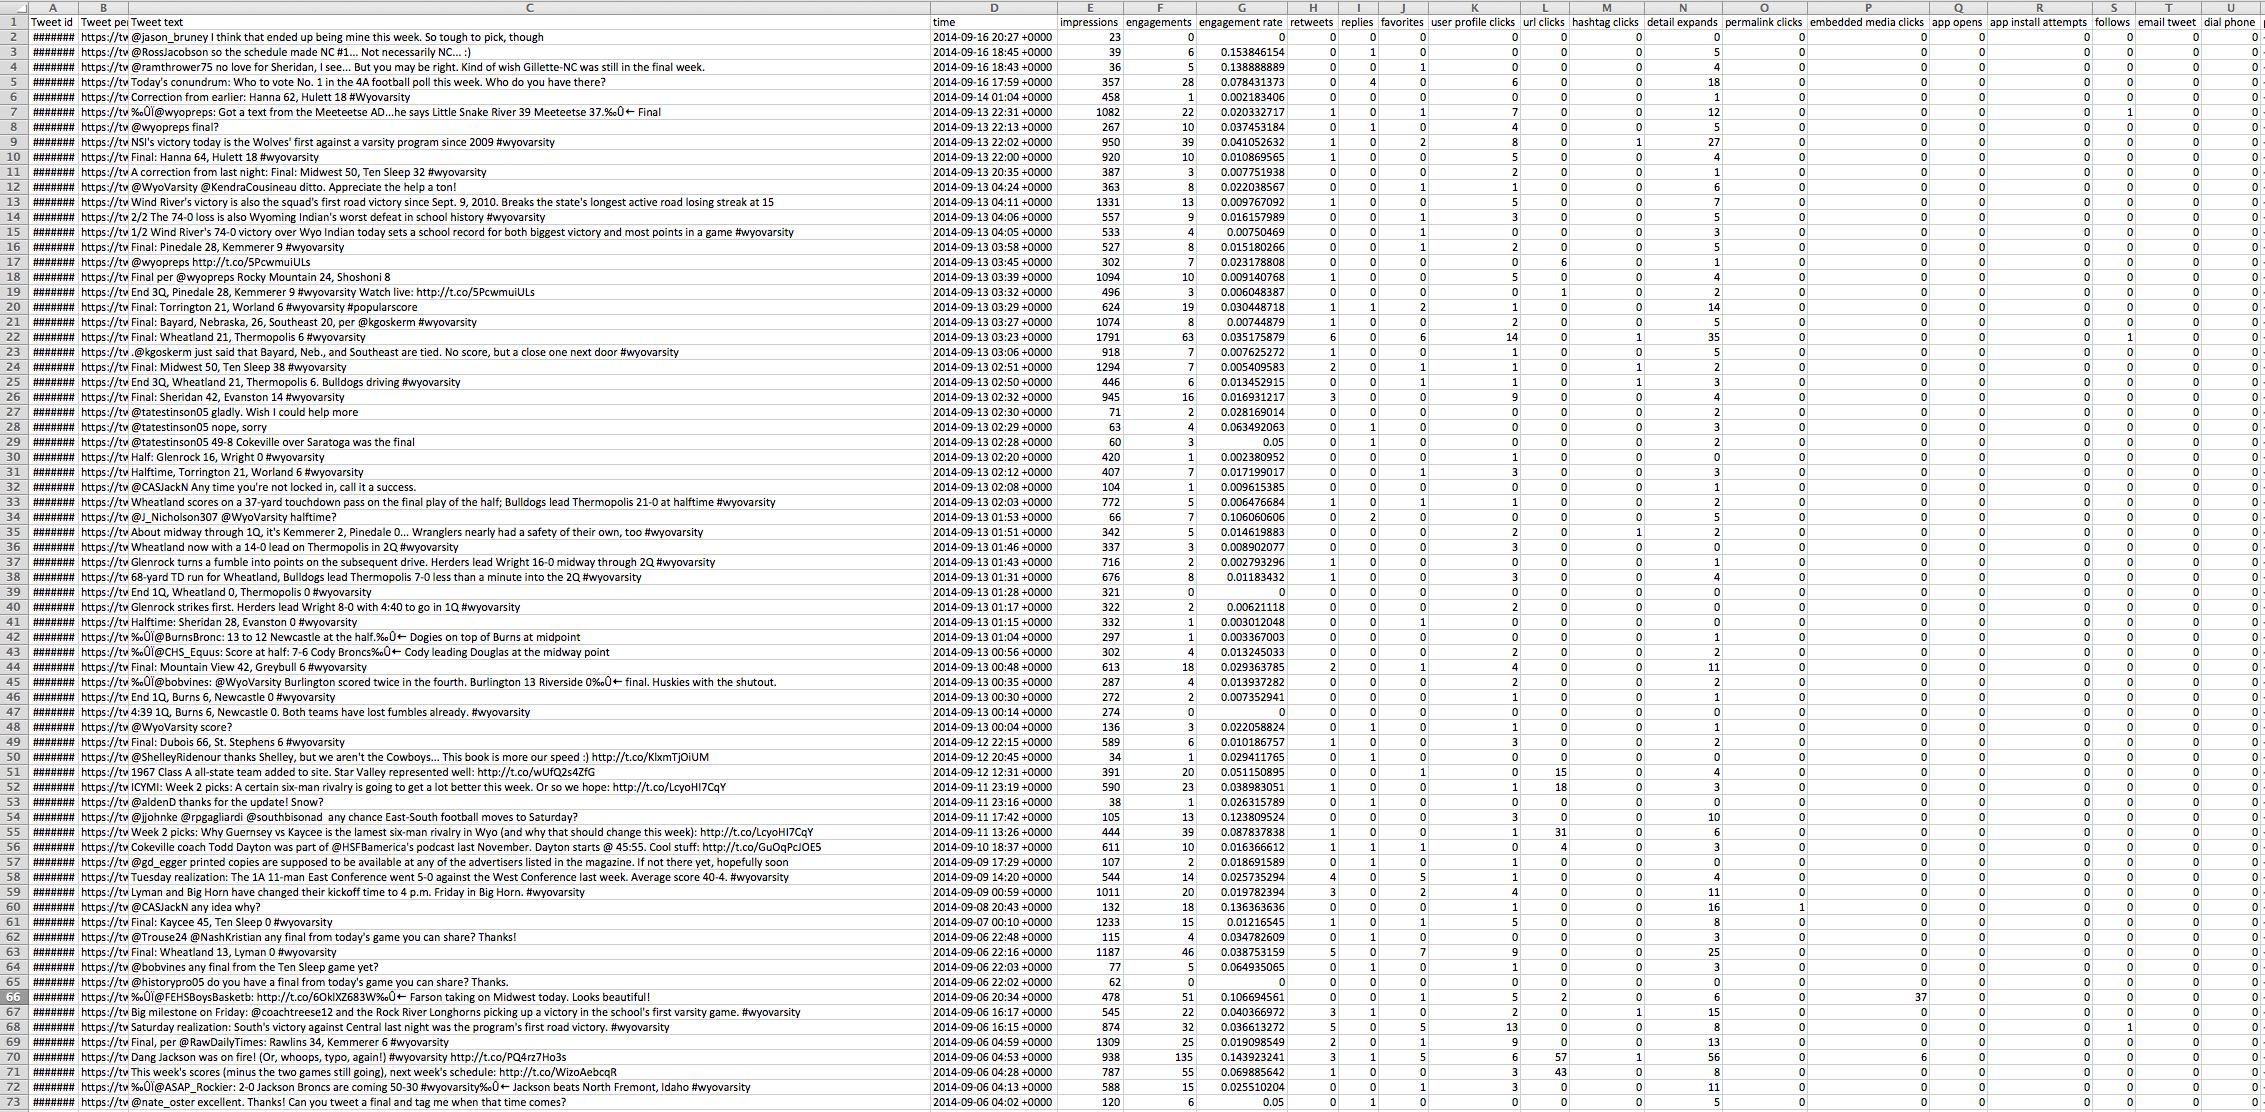Click the 'embedded media clicks' header cell
The width and height of the screenshot is (2265, 1112).
[1866, 22]
